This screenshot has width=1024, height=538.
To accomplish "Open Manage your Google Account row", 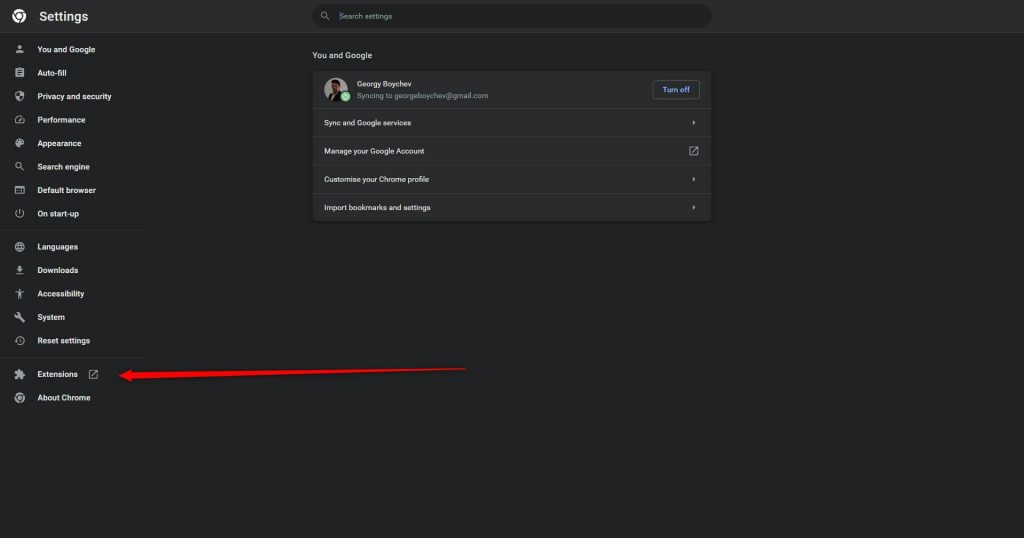I will (511, 151).
